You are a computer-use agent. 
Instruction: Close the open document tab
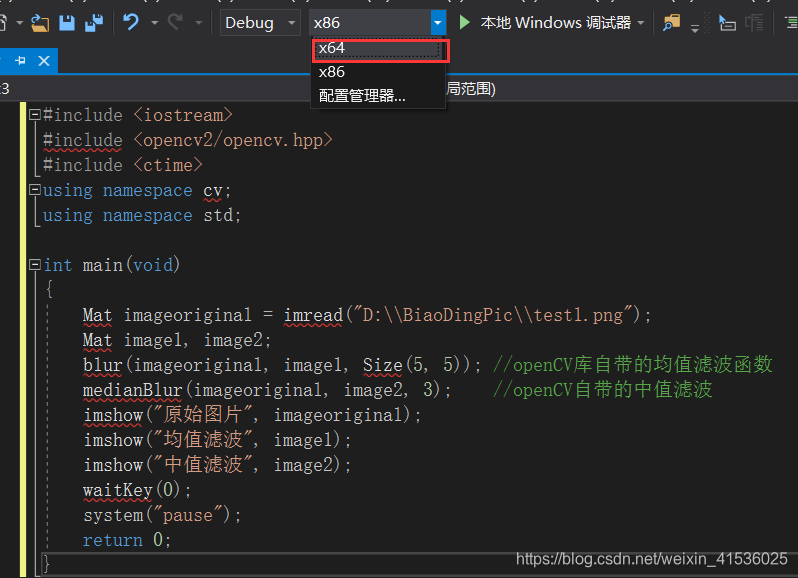44,61
